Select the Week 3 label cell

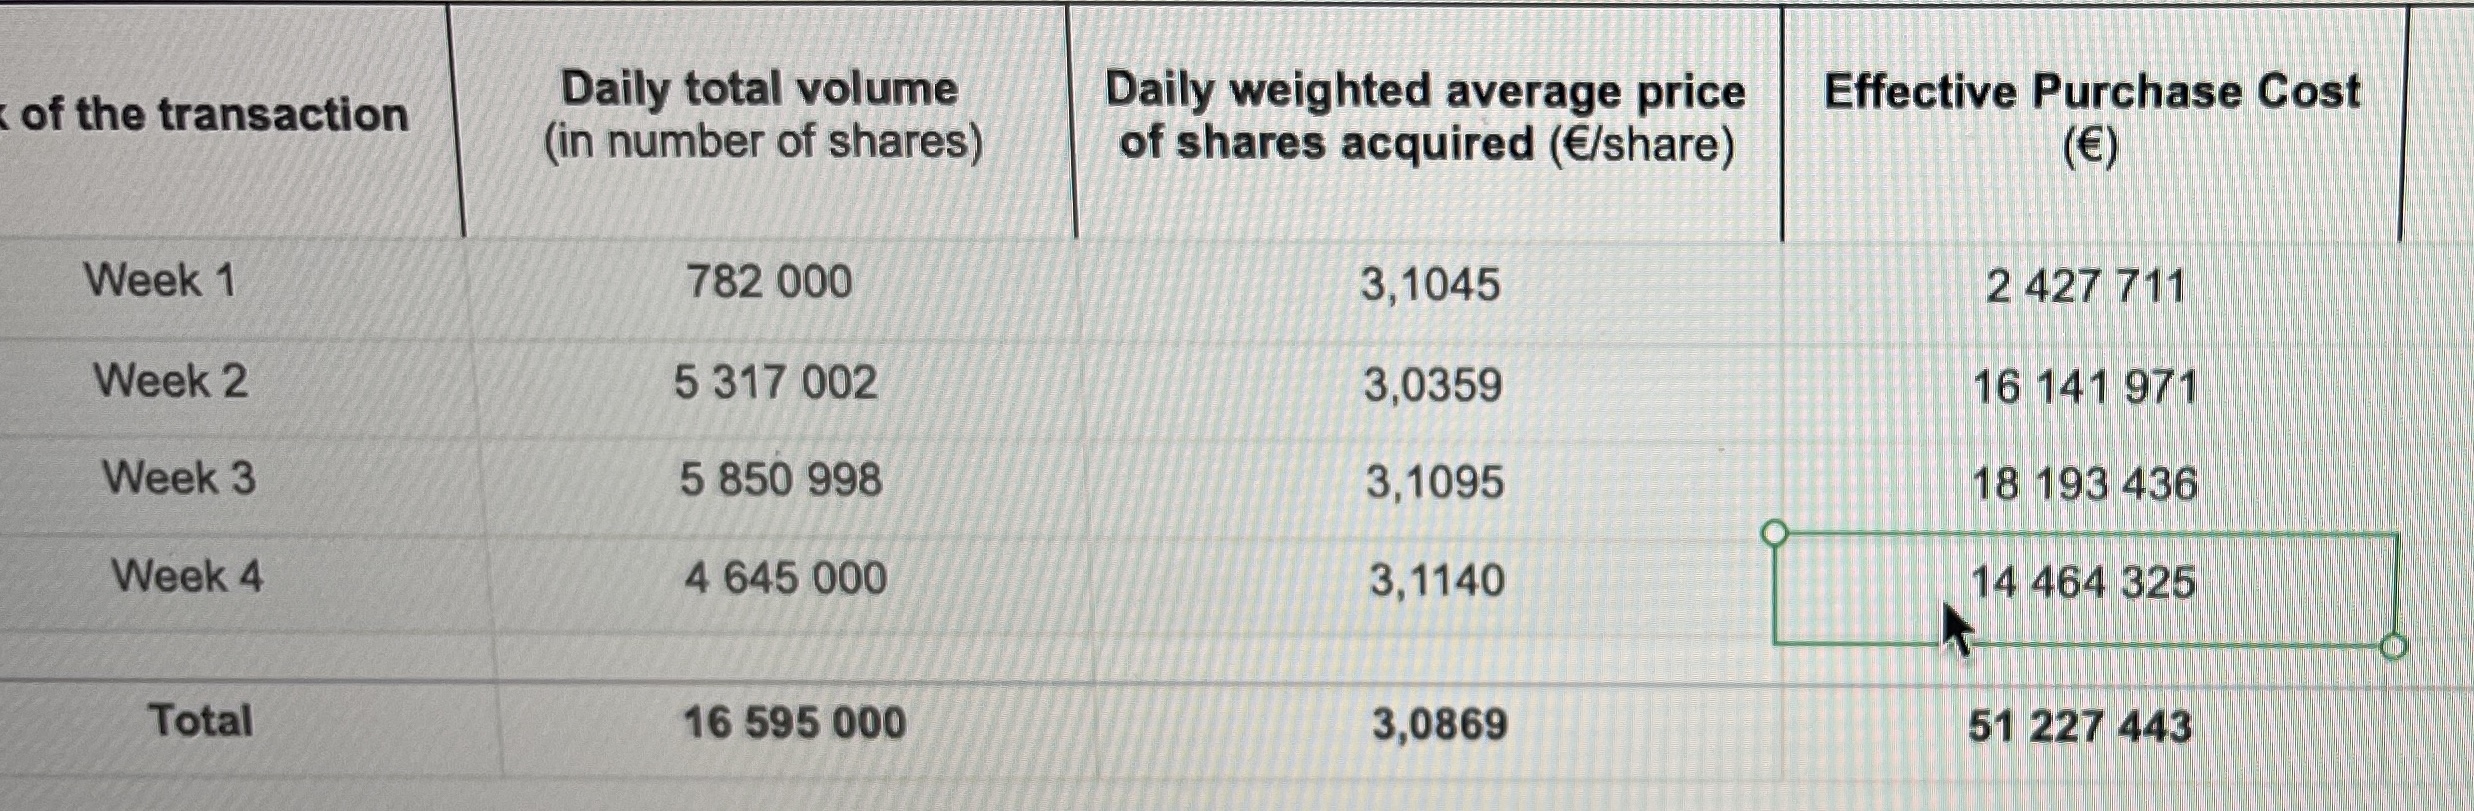click(179, 478)
